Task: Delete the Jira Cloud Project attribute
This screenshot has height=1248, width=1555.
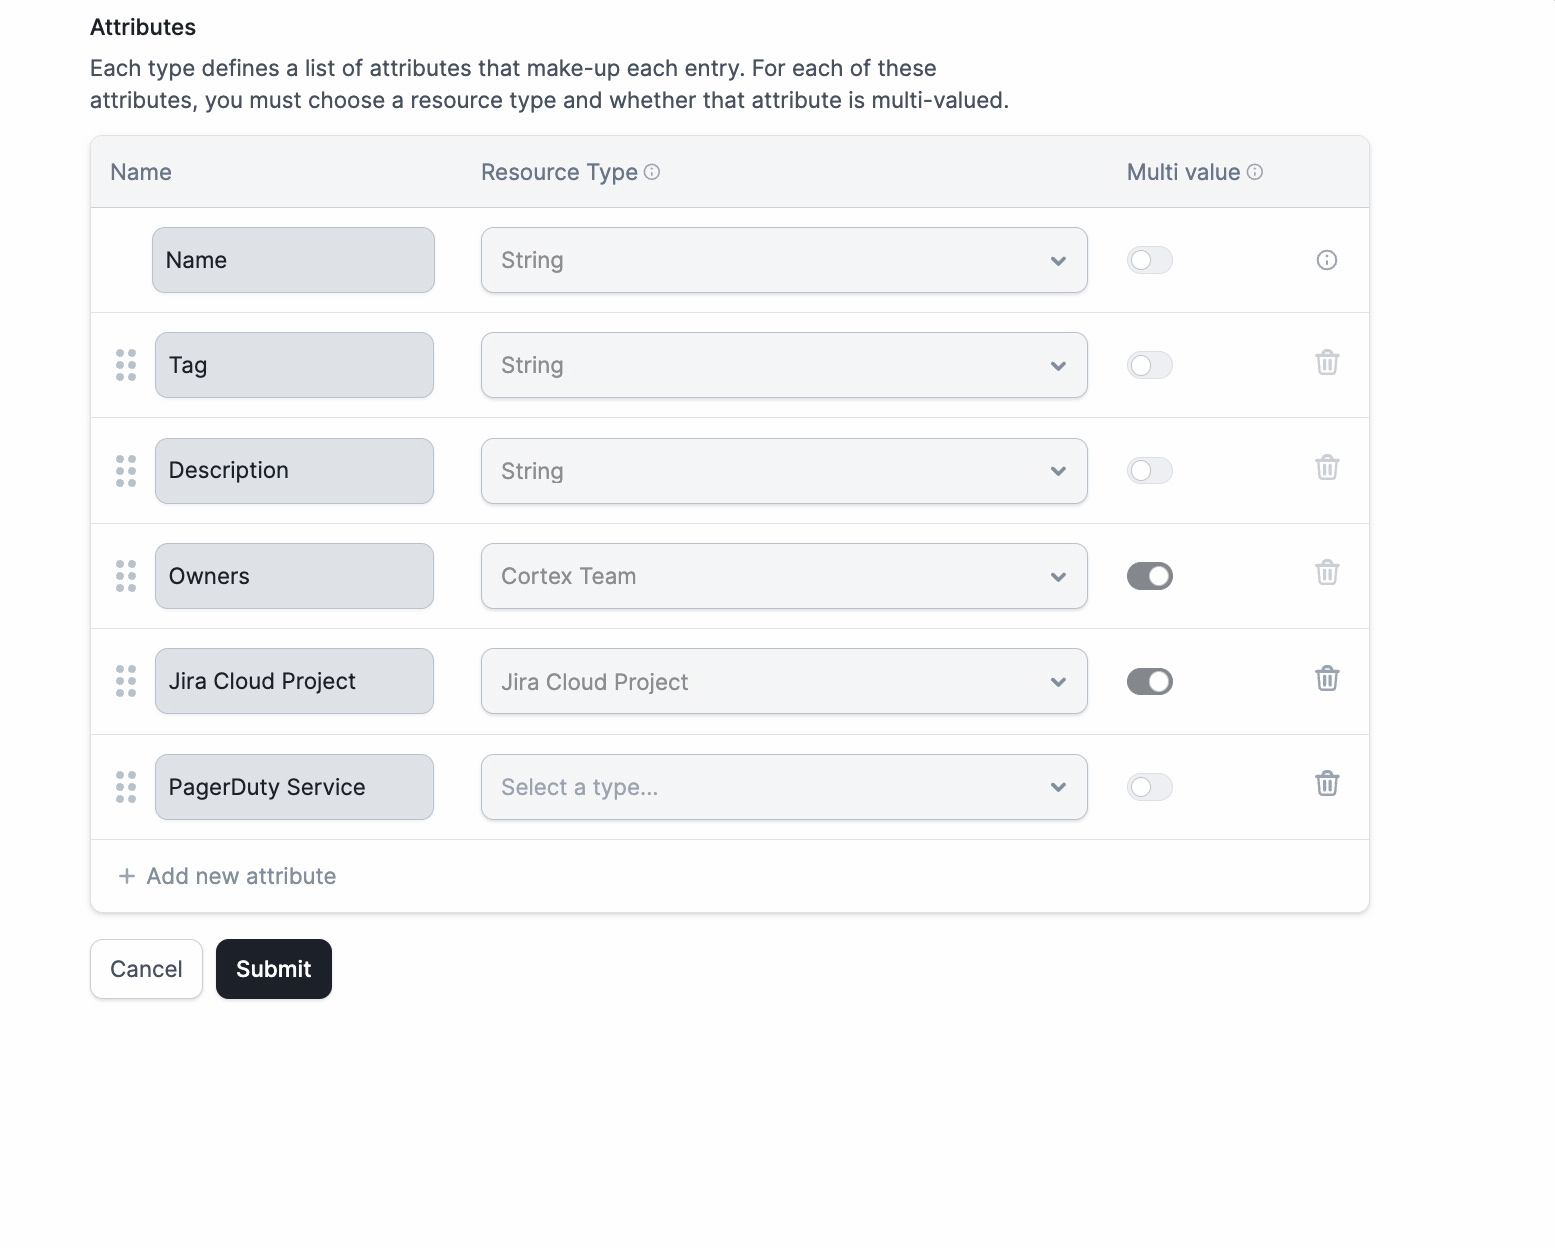Action: pyautogui.click(x=1327, y=679)
